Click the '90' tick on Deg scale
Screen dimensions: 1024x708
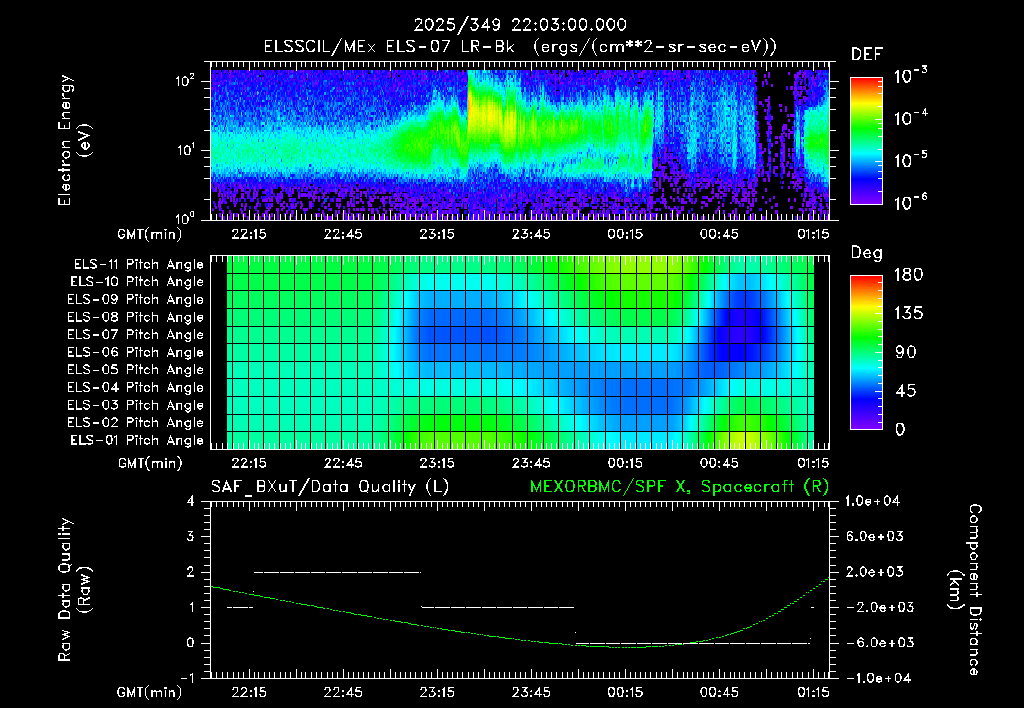(x=906, y=352)
